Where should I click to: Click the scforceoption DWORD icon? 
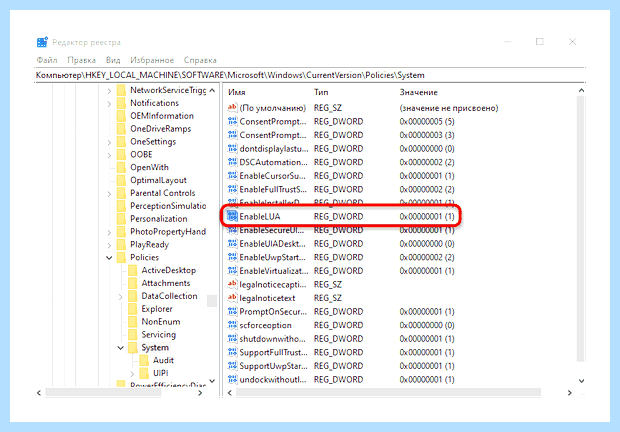tap(232, 325)
